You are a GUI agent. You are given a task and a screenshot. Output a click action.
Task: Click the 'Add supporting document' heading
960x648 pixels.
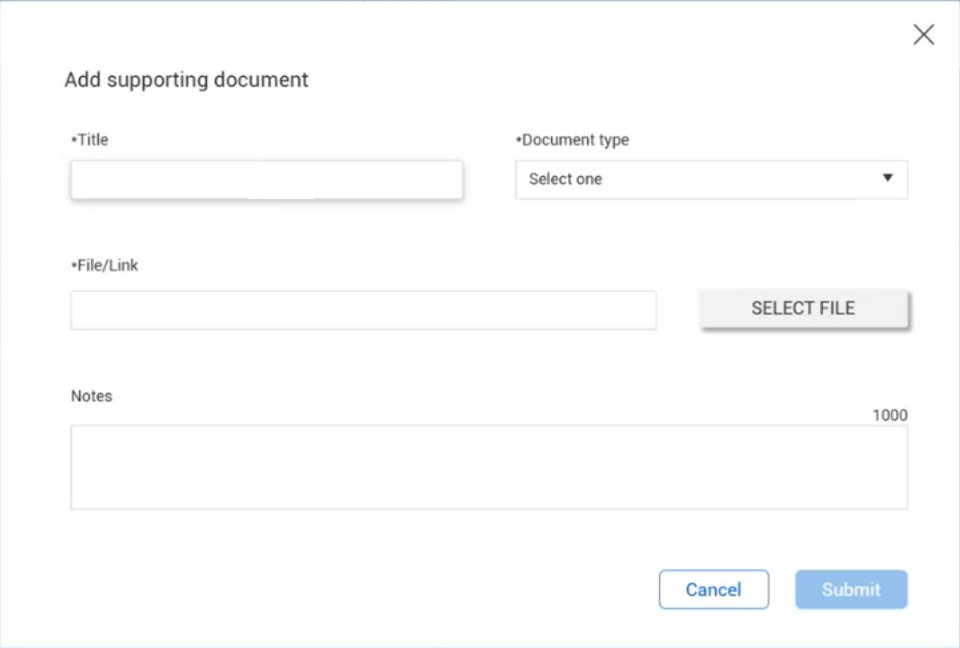click(186, 80)
